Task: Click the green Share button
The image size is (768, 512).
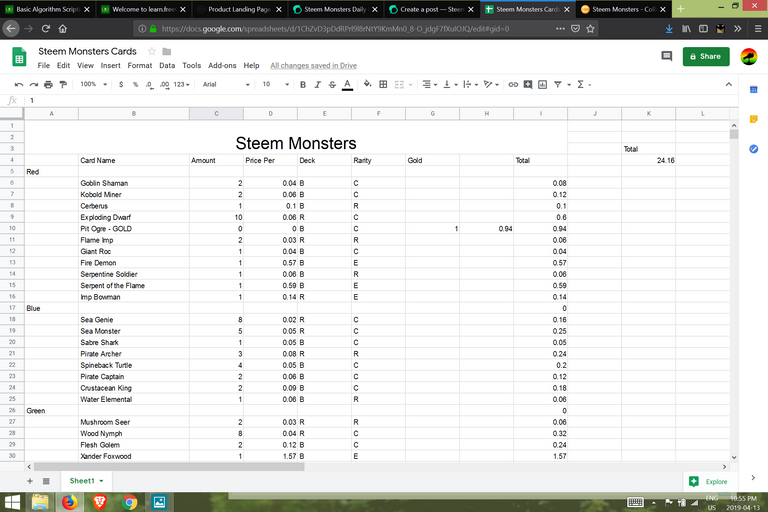Action: [x=706, y=56]
